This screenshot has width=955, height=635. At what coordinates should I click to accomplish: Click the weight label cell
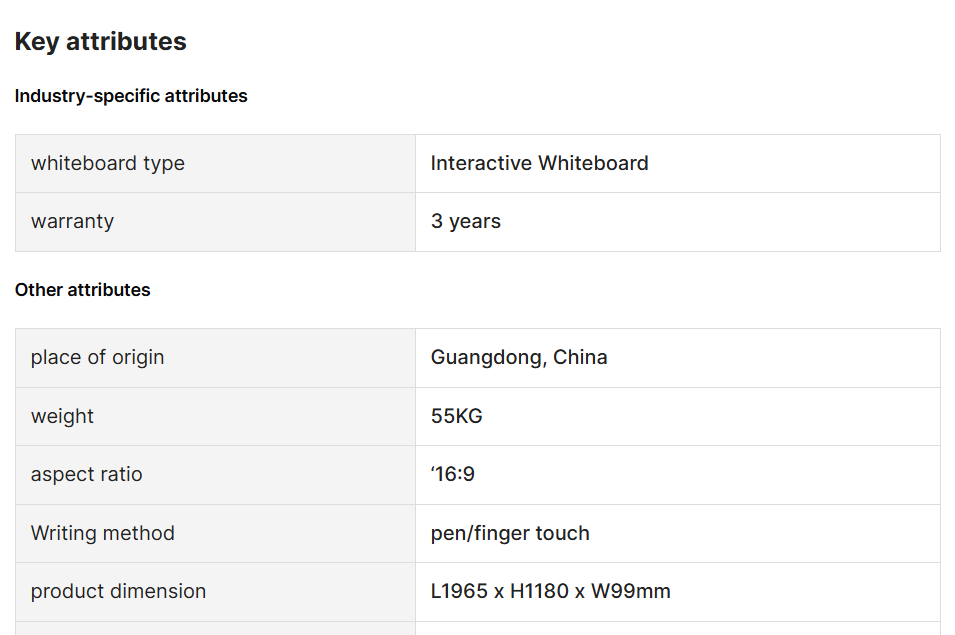pos(62,416)
